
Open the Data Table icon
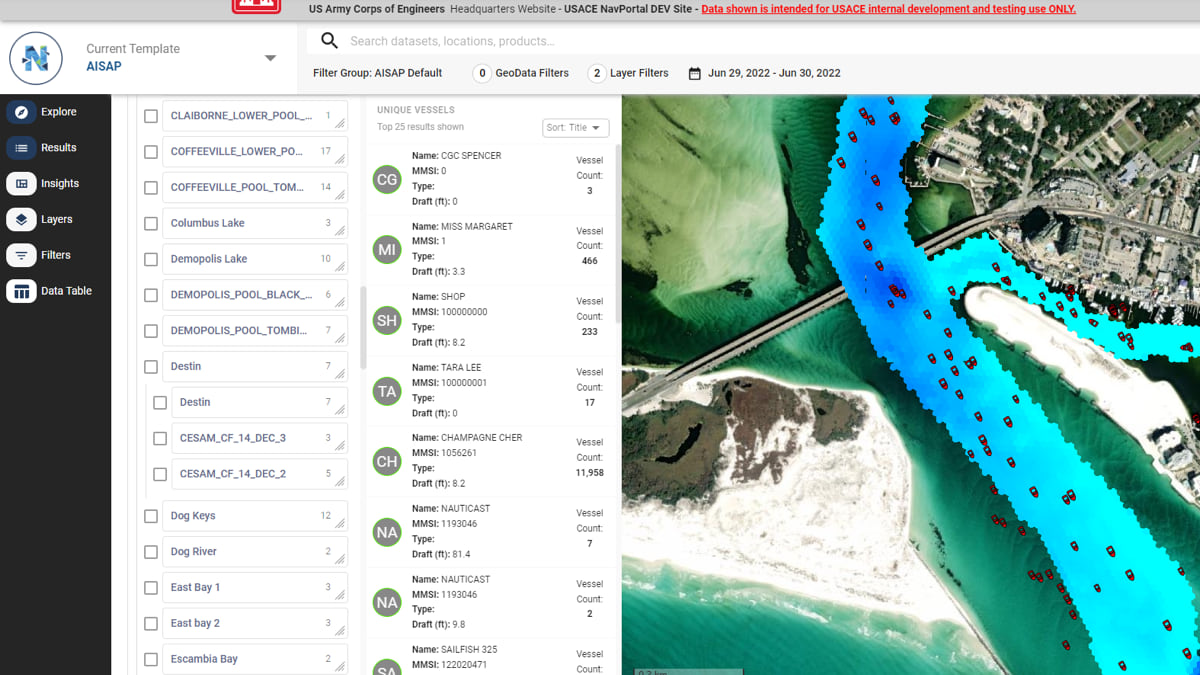point(21,291)
